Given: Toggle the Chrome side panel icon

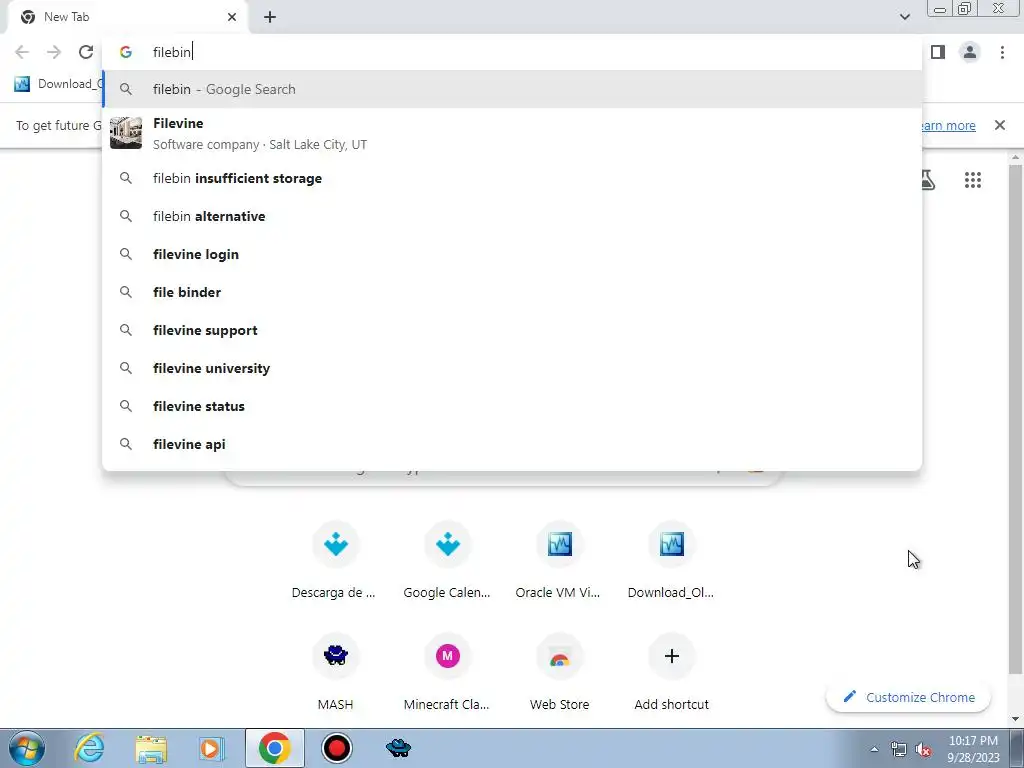Looking at the screenshot, I should click(x=938, y=52).
